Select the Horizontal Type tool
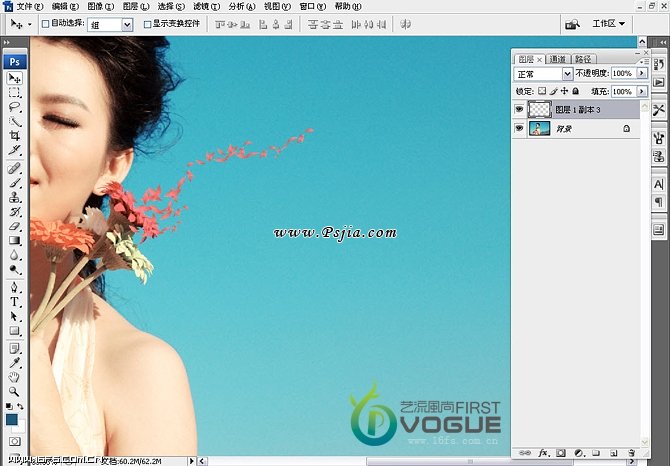 (x=15, y=301)
